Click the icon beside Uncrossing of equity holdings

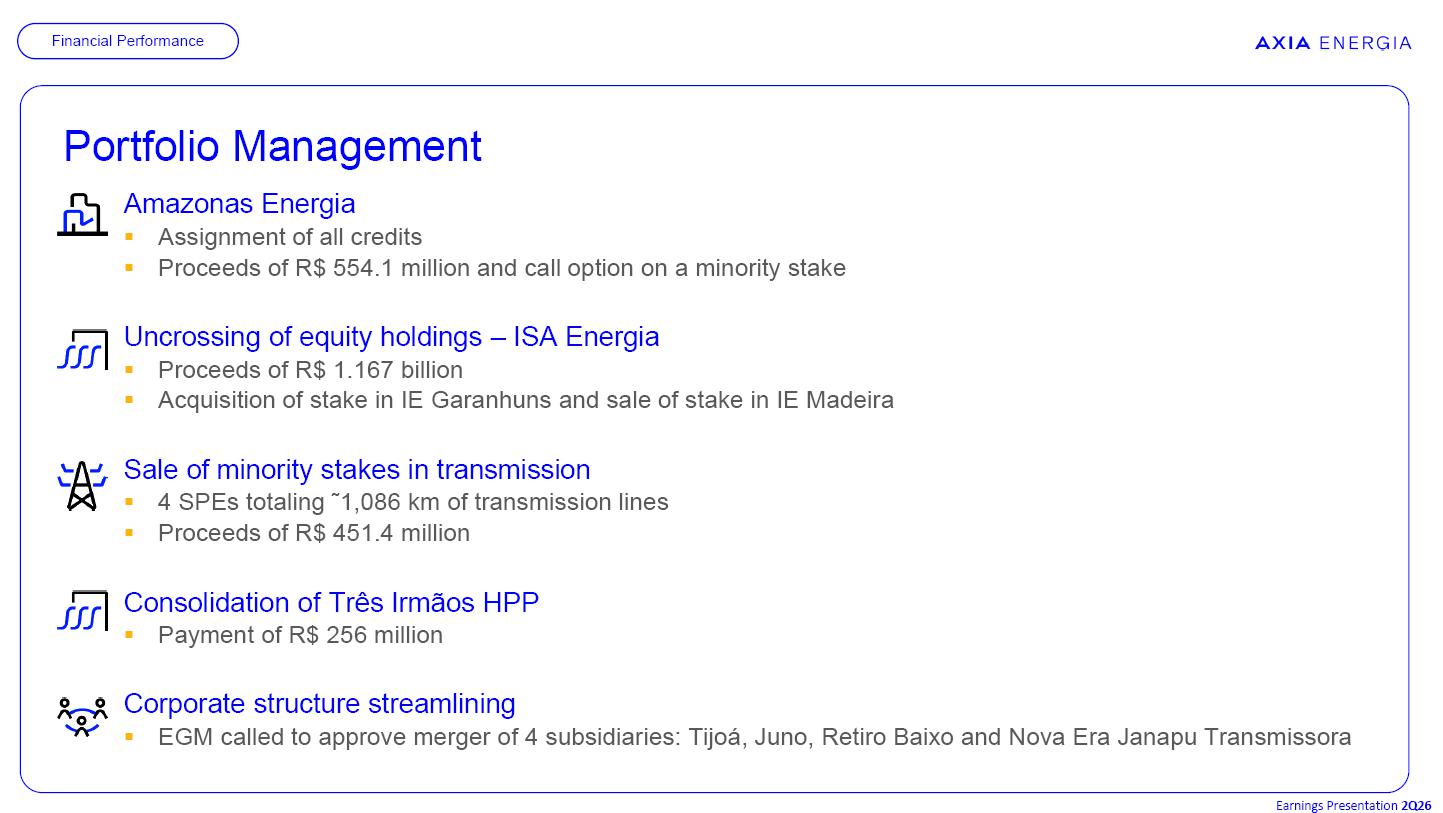pyautogui.click(x=82, y=349)
